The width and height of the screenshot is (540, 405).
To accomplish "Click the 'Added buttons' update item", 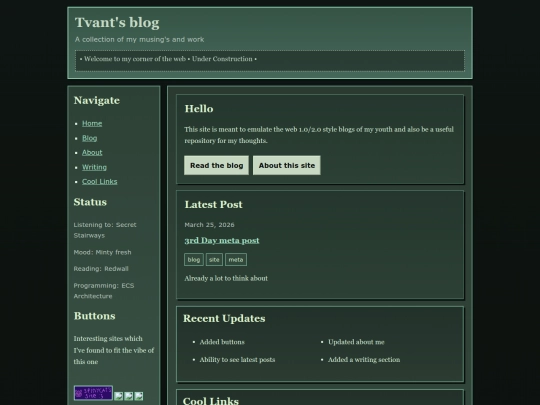I will pos(222,342).
